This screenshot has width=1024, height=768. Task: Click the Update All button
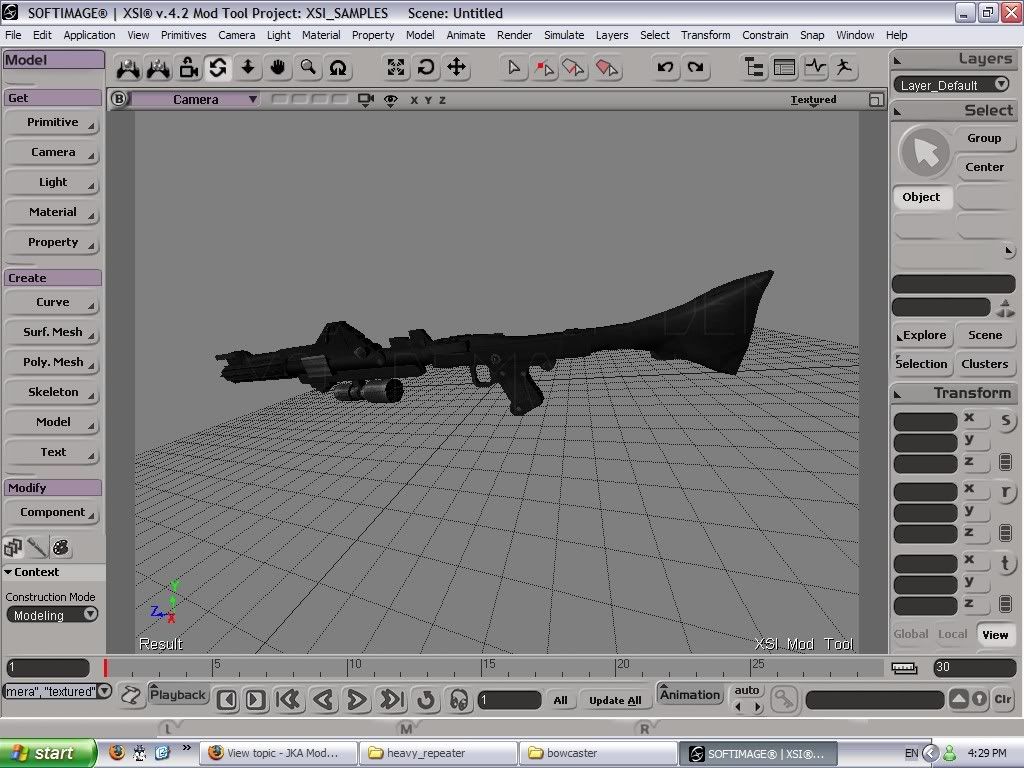tap(615, 700)
